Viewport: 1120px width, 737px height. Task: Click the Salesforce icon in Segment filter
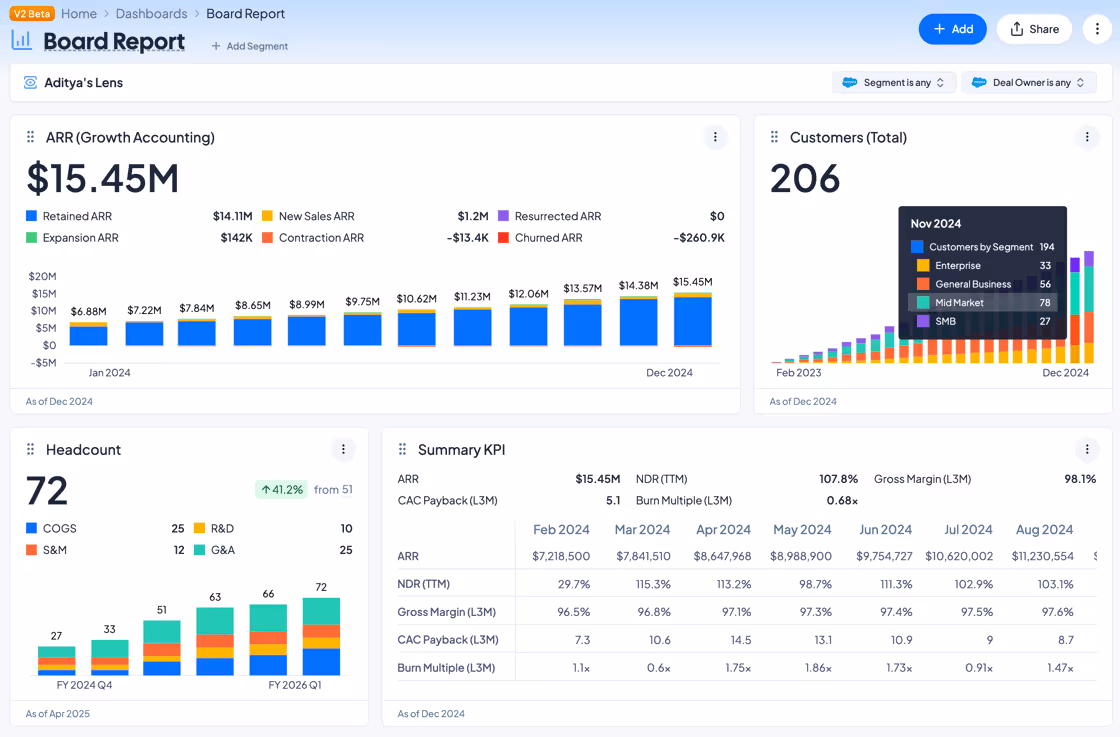click(x=850, y=82)
